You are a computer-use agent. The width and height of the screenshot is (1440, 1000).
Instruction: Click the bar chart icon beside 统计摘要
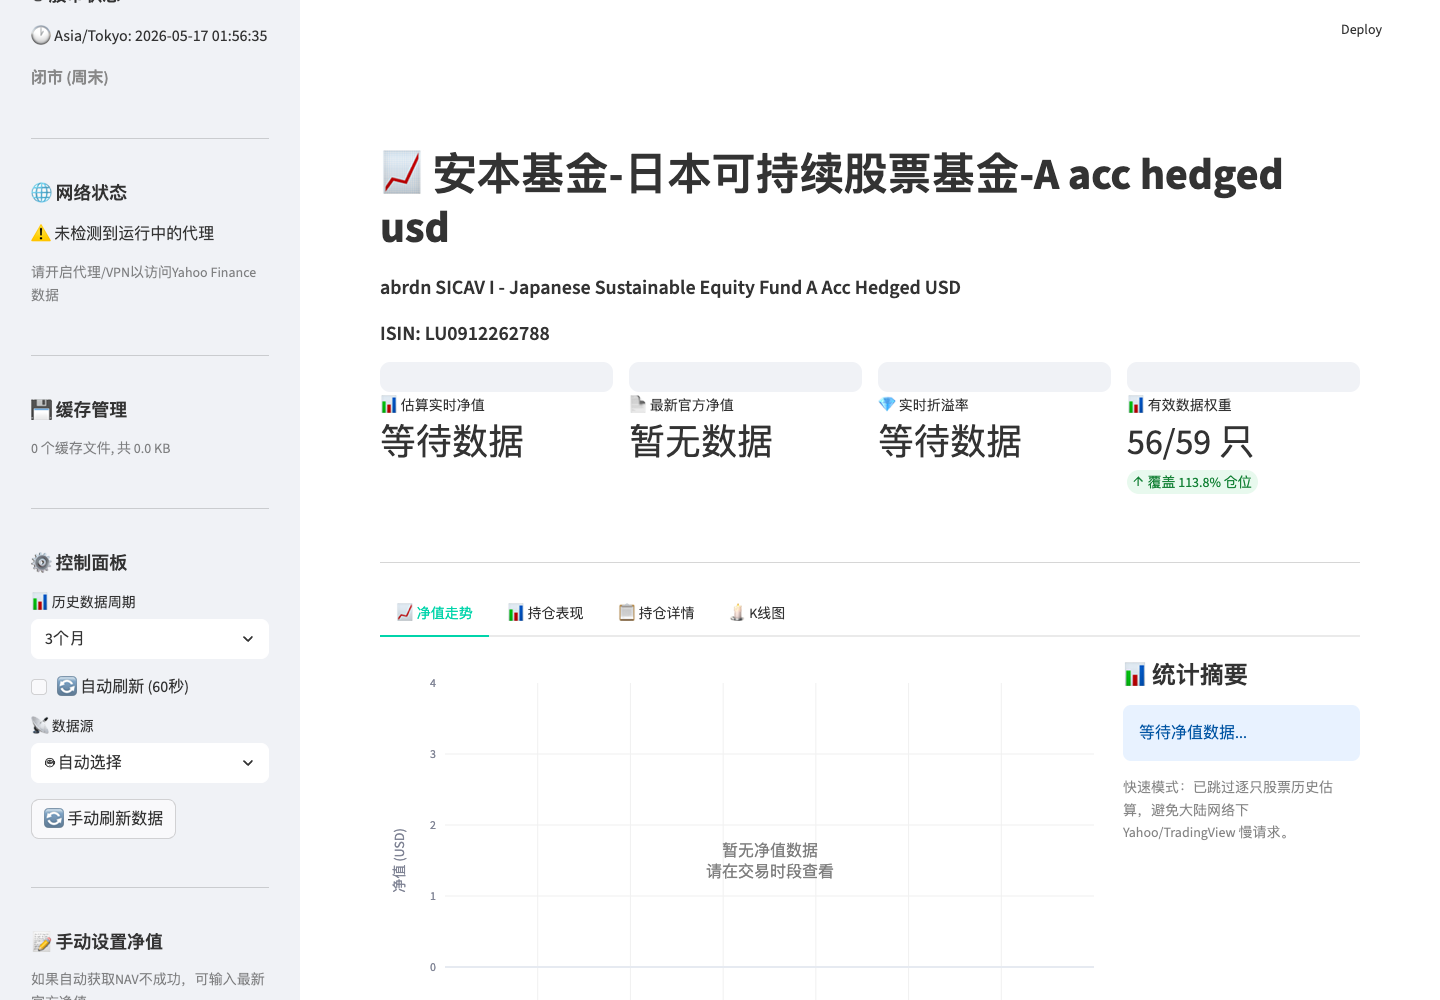(1135, 675)
